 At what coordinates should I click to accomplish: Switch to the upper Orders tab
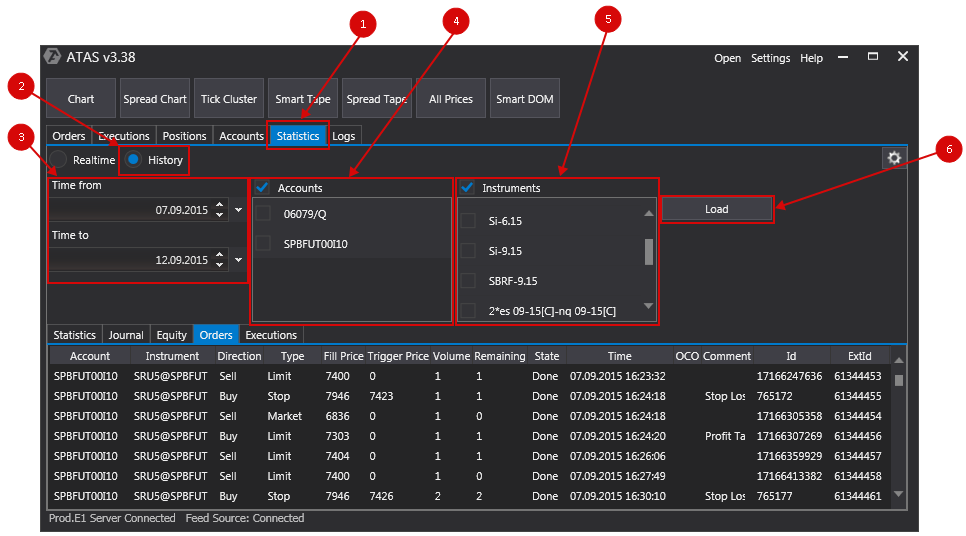pyautogui.click(x=69, y=136)
